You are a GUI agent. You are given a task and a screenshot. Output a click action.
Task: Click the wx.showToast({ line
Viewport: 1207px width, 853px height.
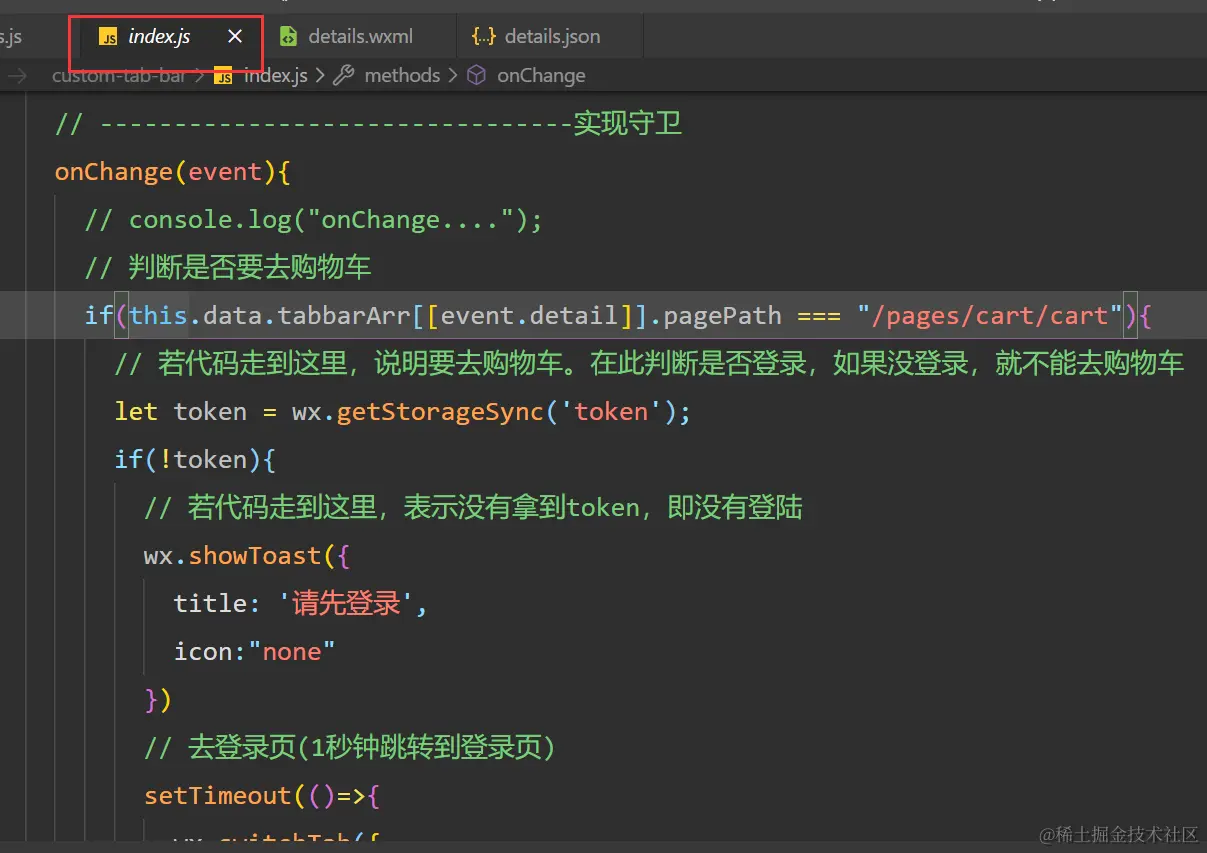[247, 556]
